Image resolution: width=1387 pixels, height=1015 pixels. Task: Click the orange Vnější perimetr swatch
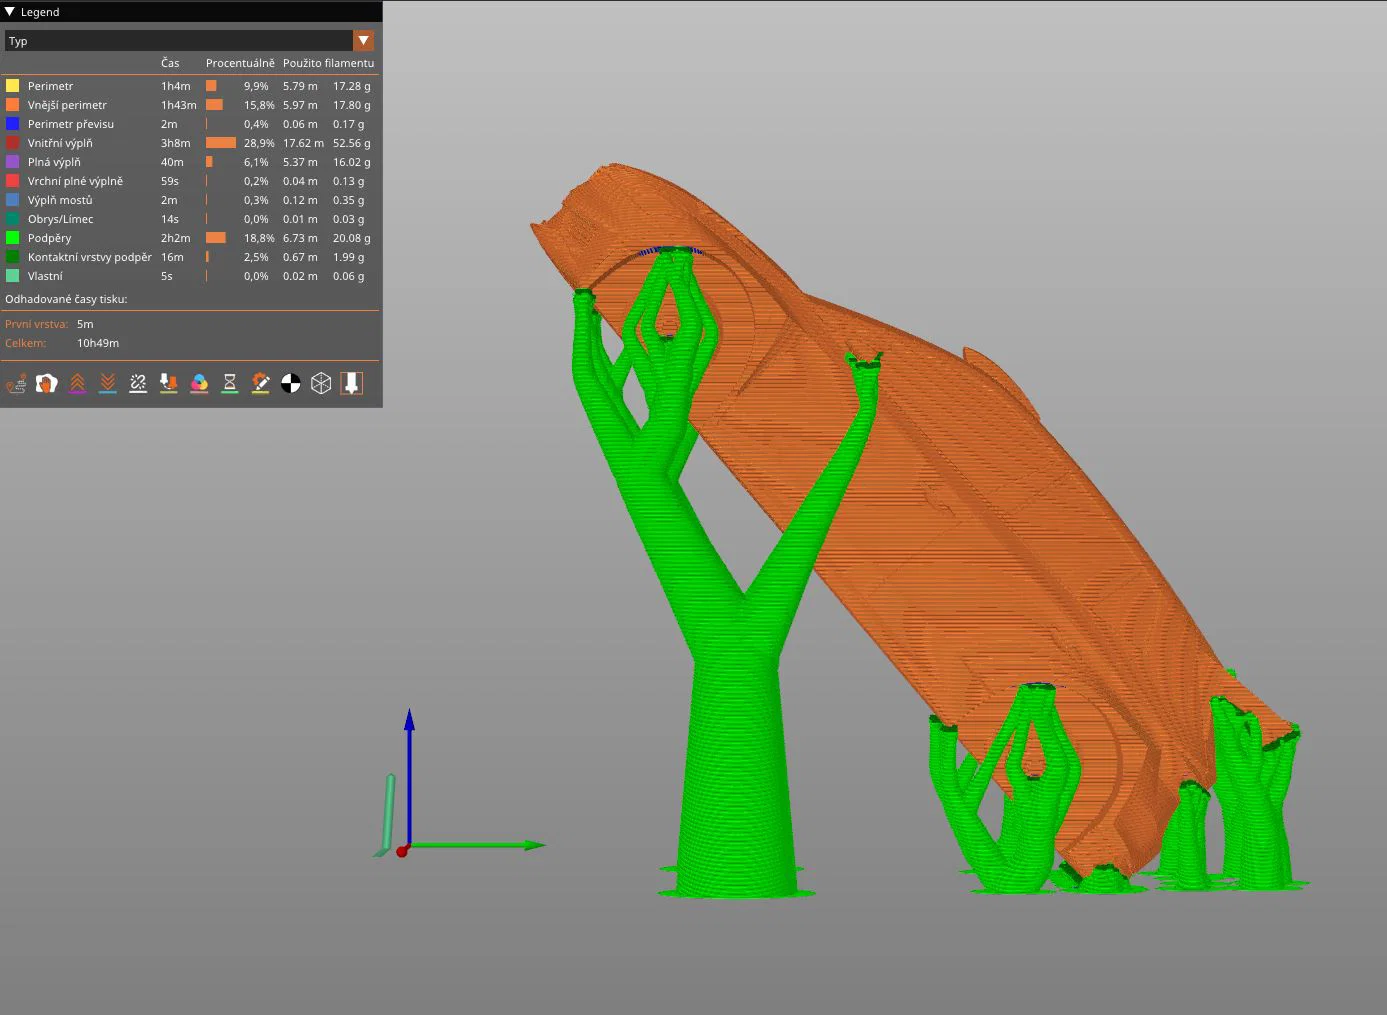pos(13,105)
